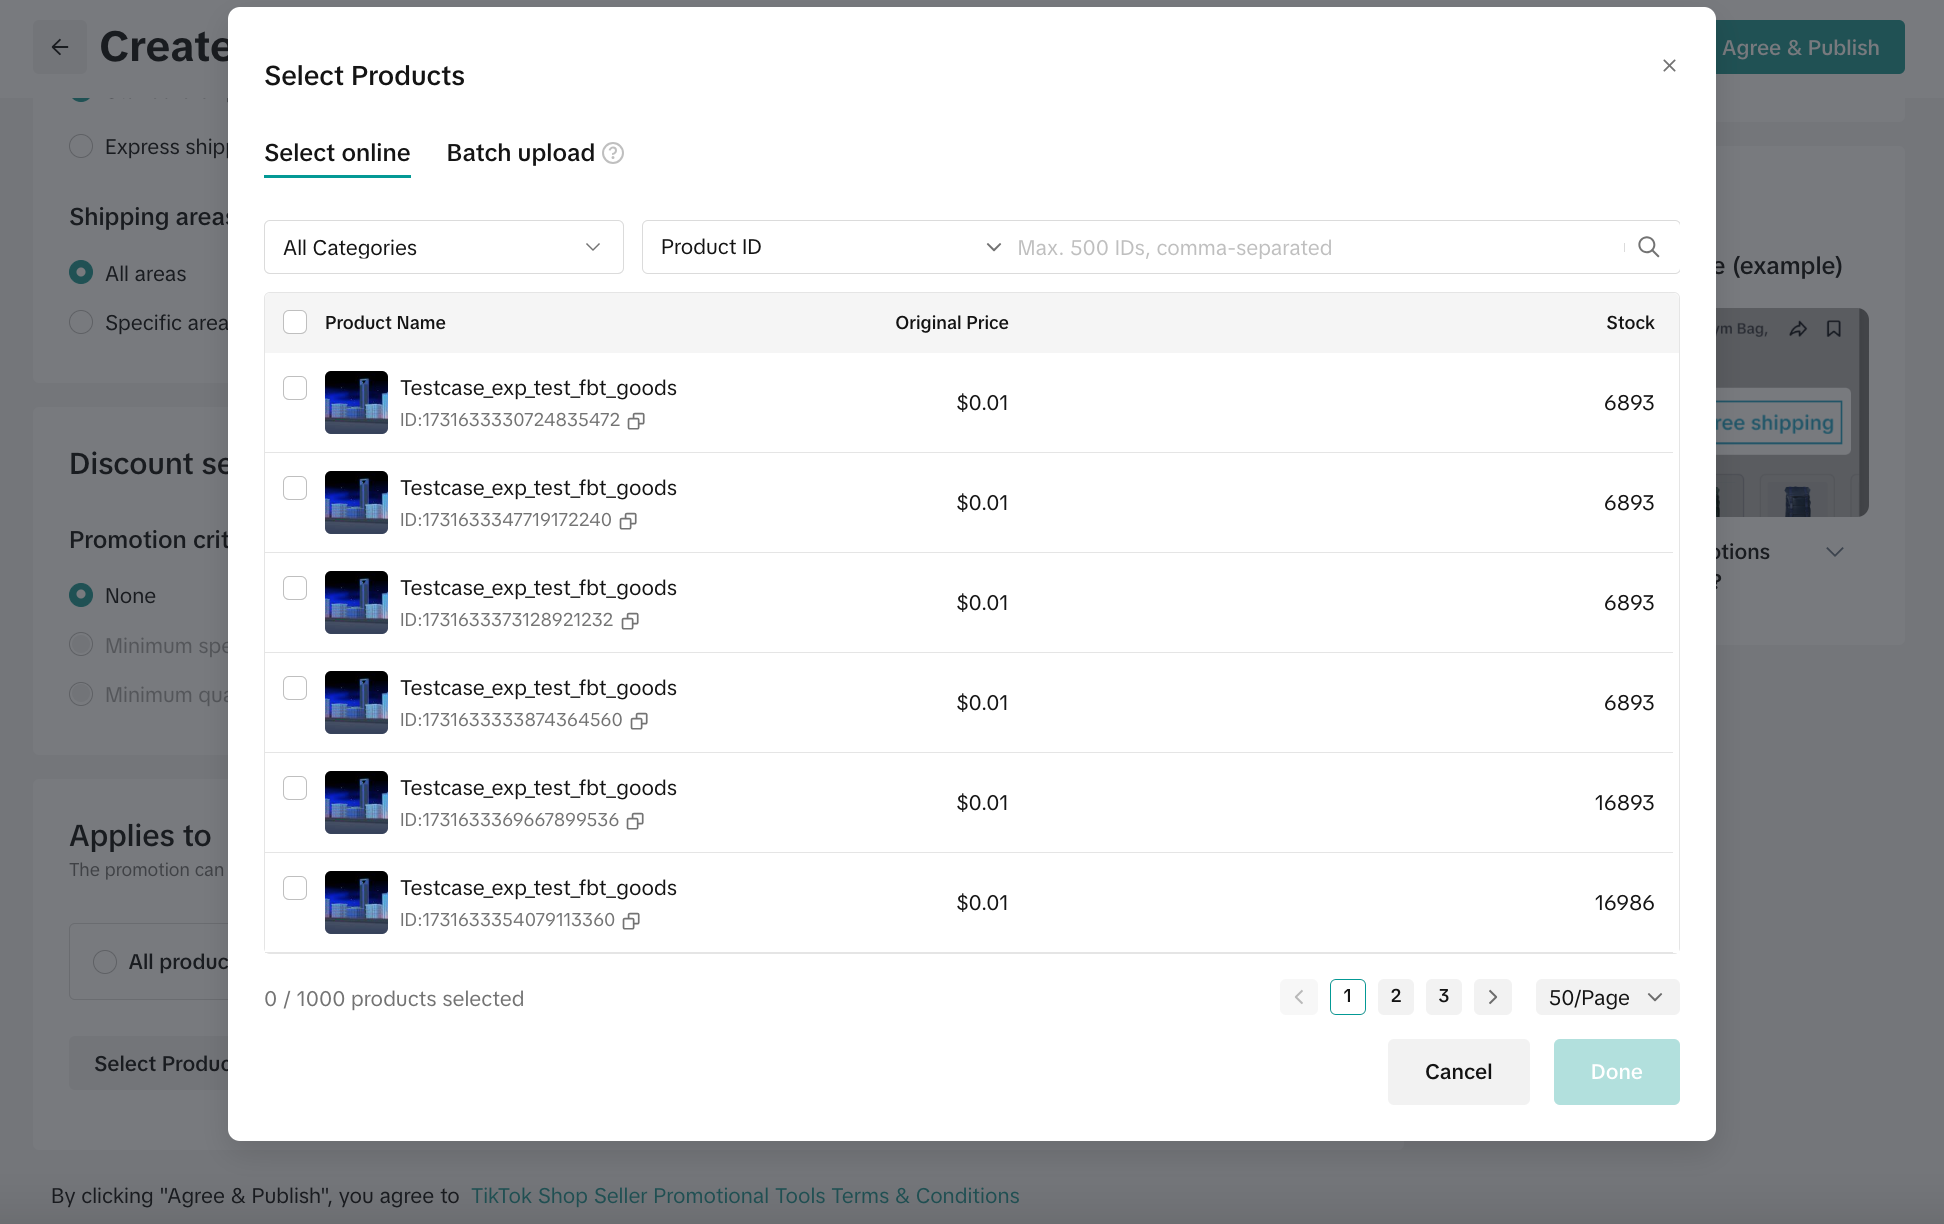Copy product ID ending in 835472
This screenshot has width=1944, height=1224.
coord(636,421)
